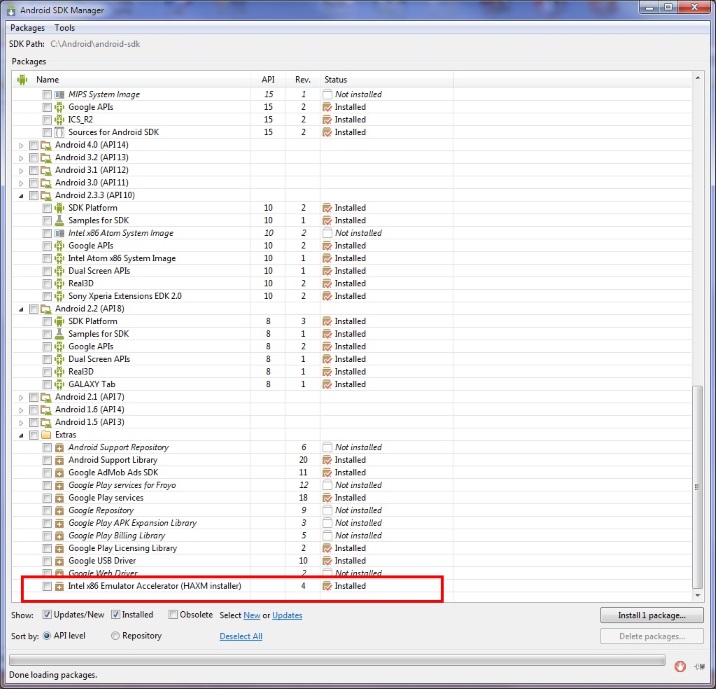The width and height of the screenshot is (716, 689).
Task: Click the Name column header
Action: [132, 79]
